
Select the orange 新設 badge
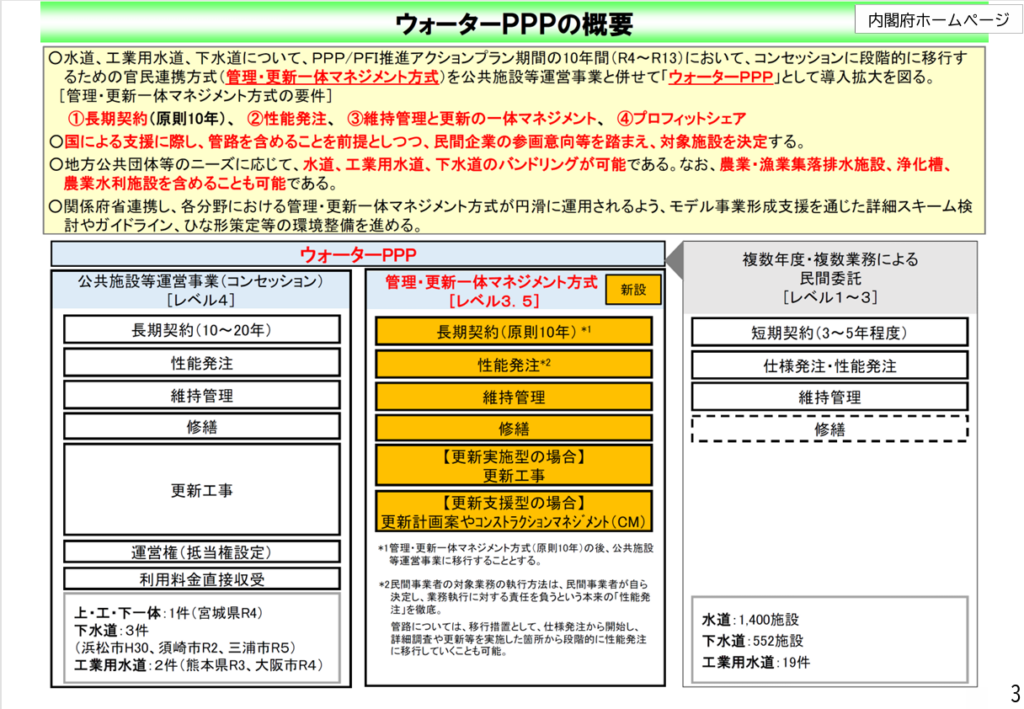633,290
